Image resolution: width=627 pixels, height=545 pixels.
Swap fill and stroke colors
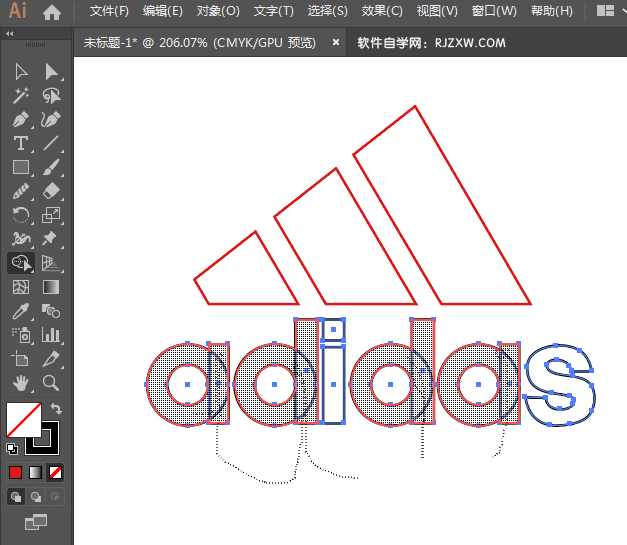coord(56,409)
